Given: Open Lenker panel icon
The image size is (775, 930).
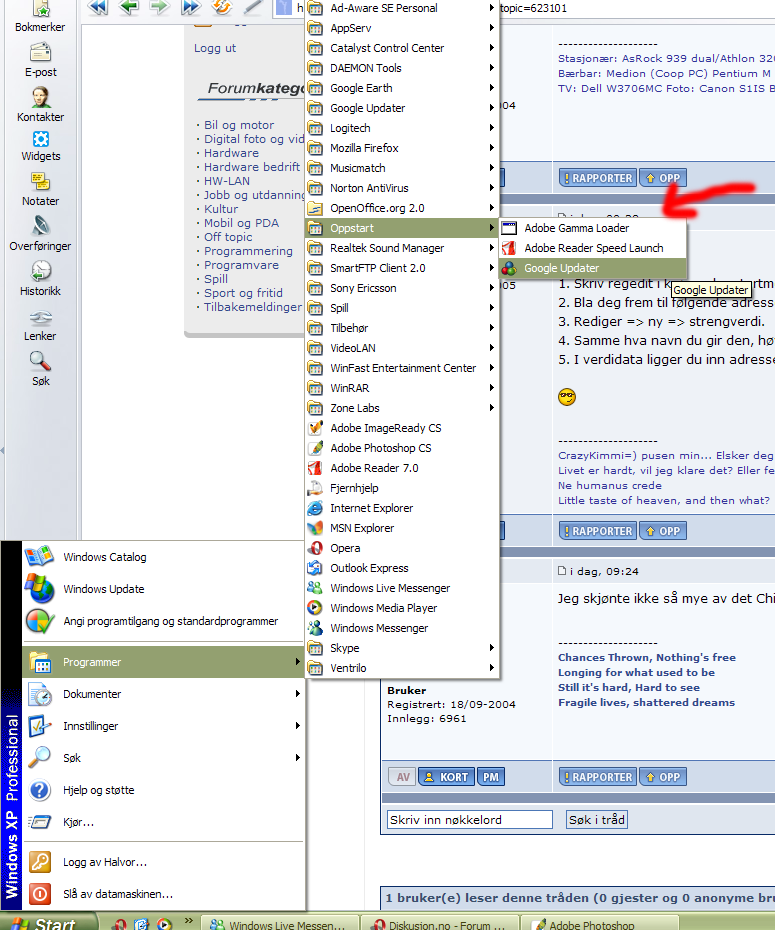Looking at the screenshot, I should [x=40, y=319].
